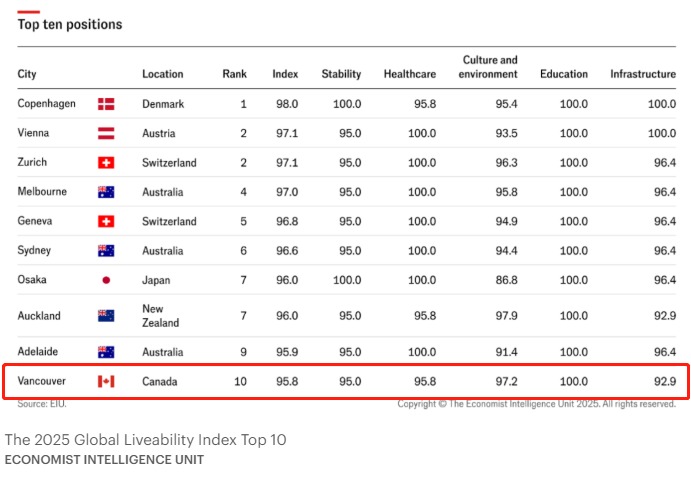Click the Australian flag icon beside Melbourne
691x484 pixels.
coord(106,192)
